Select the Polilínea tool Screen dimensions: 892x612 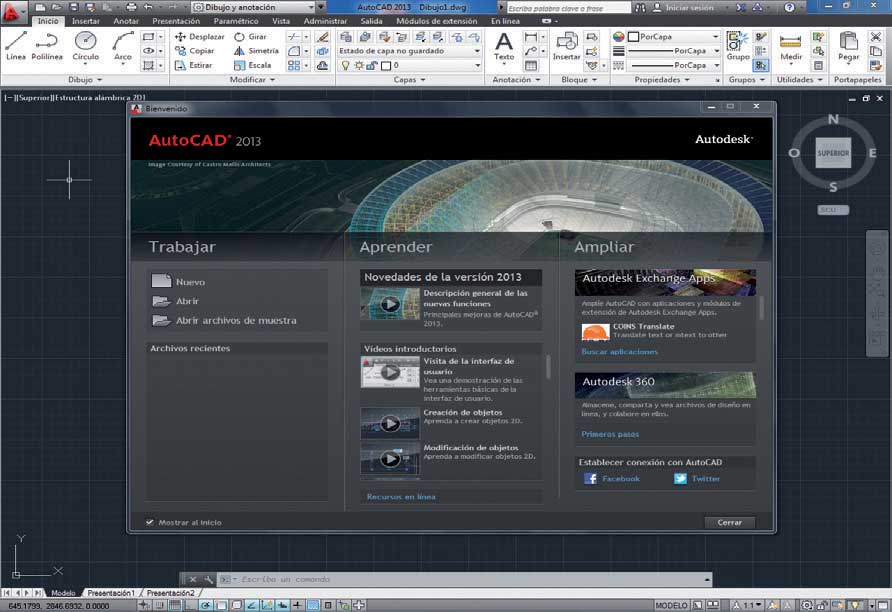47,46
